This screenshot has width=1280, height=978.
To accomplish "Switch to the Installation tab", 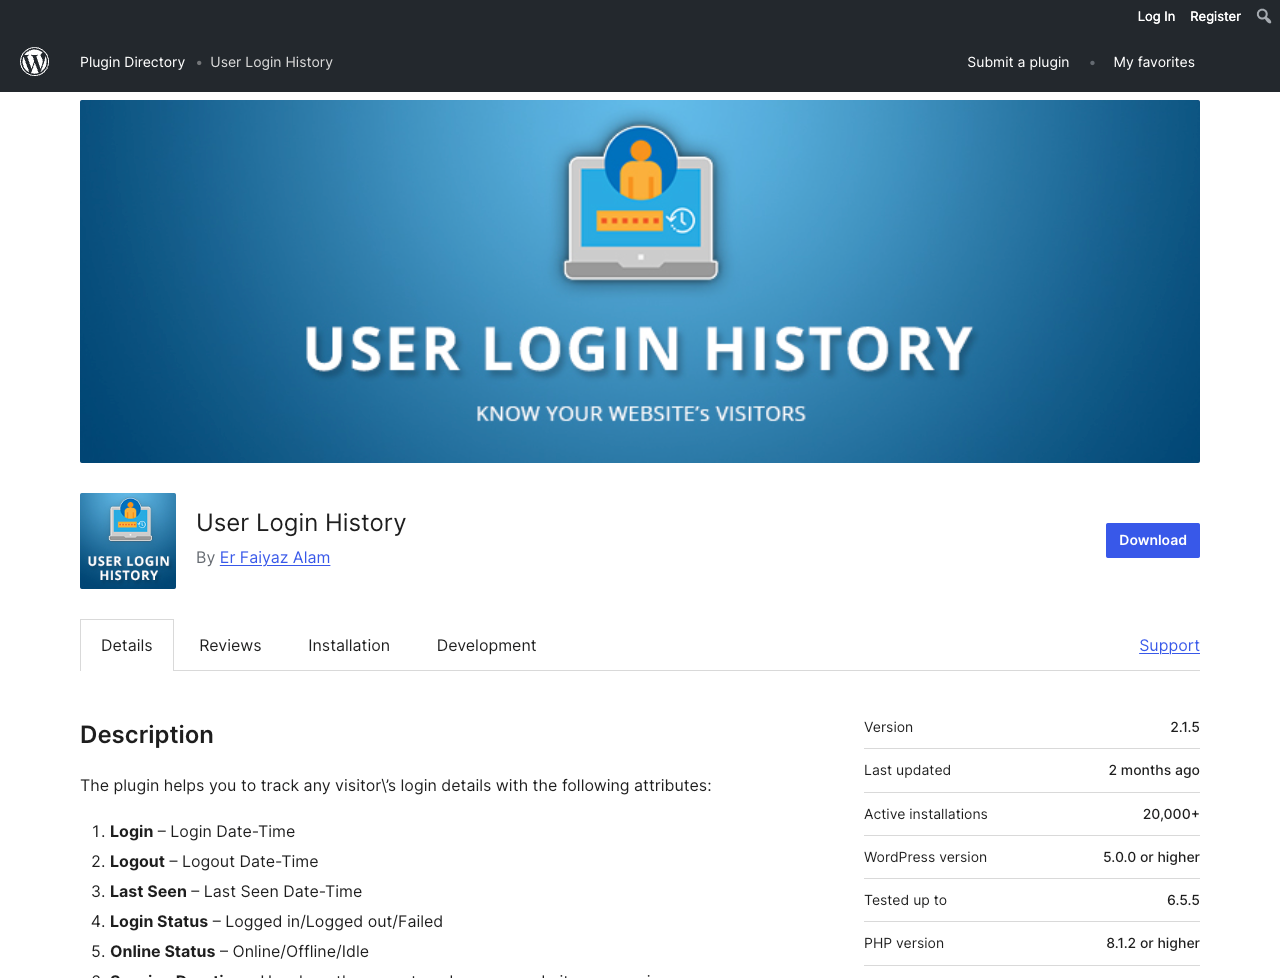I will click(x=349, y=645).
